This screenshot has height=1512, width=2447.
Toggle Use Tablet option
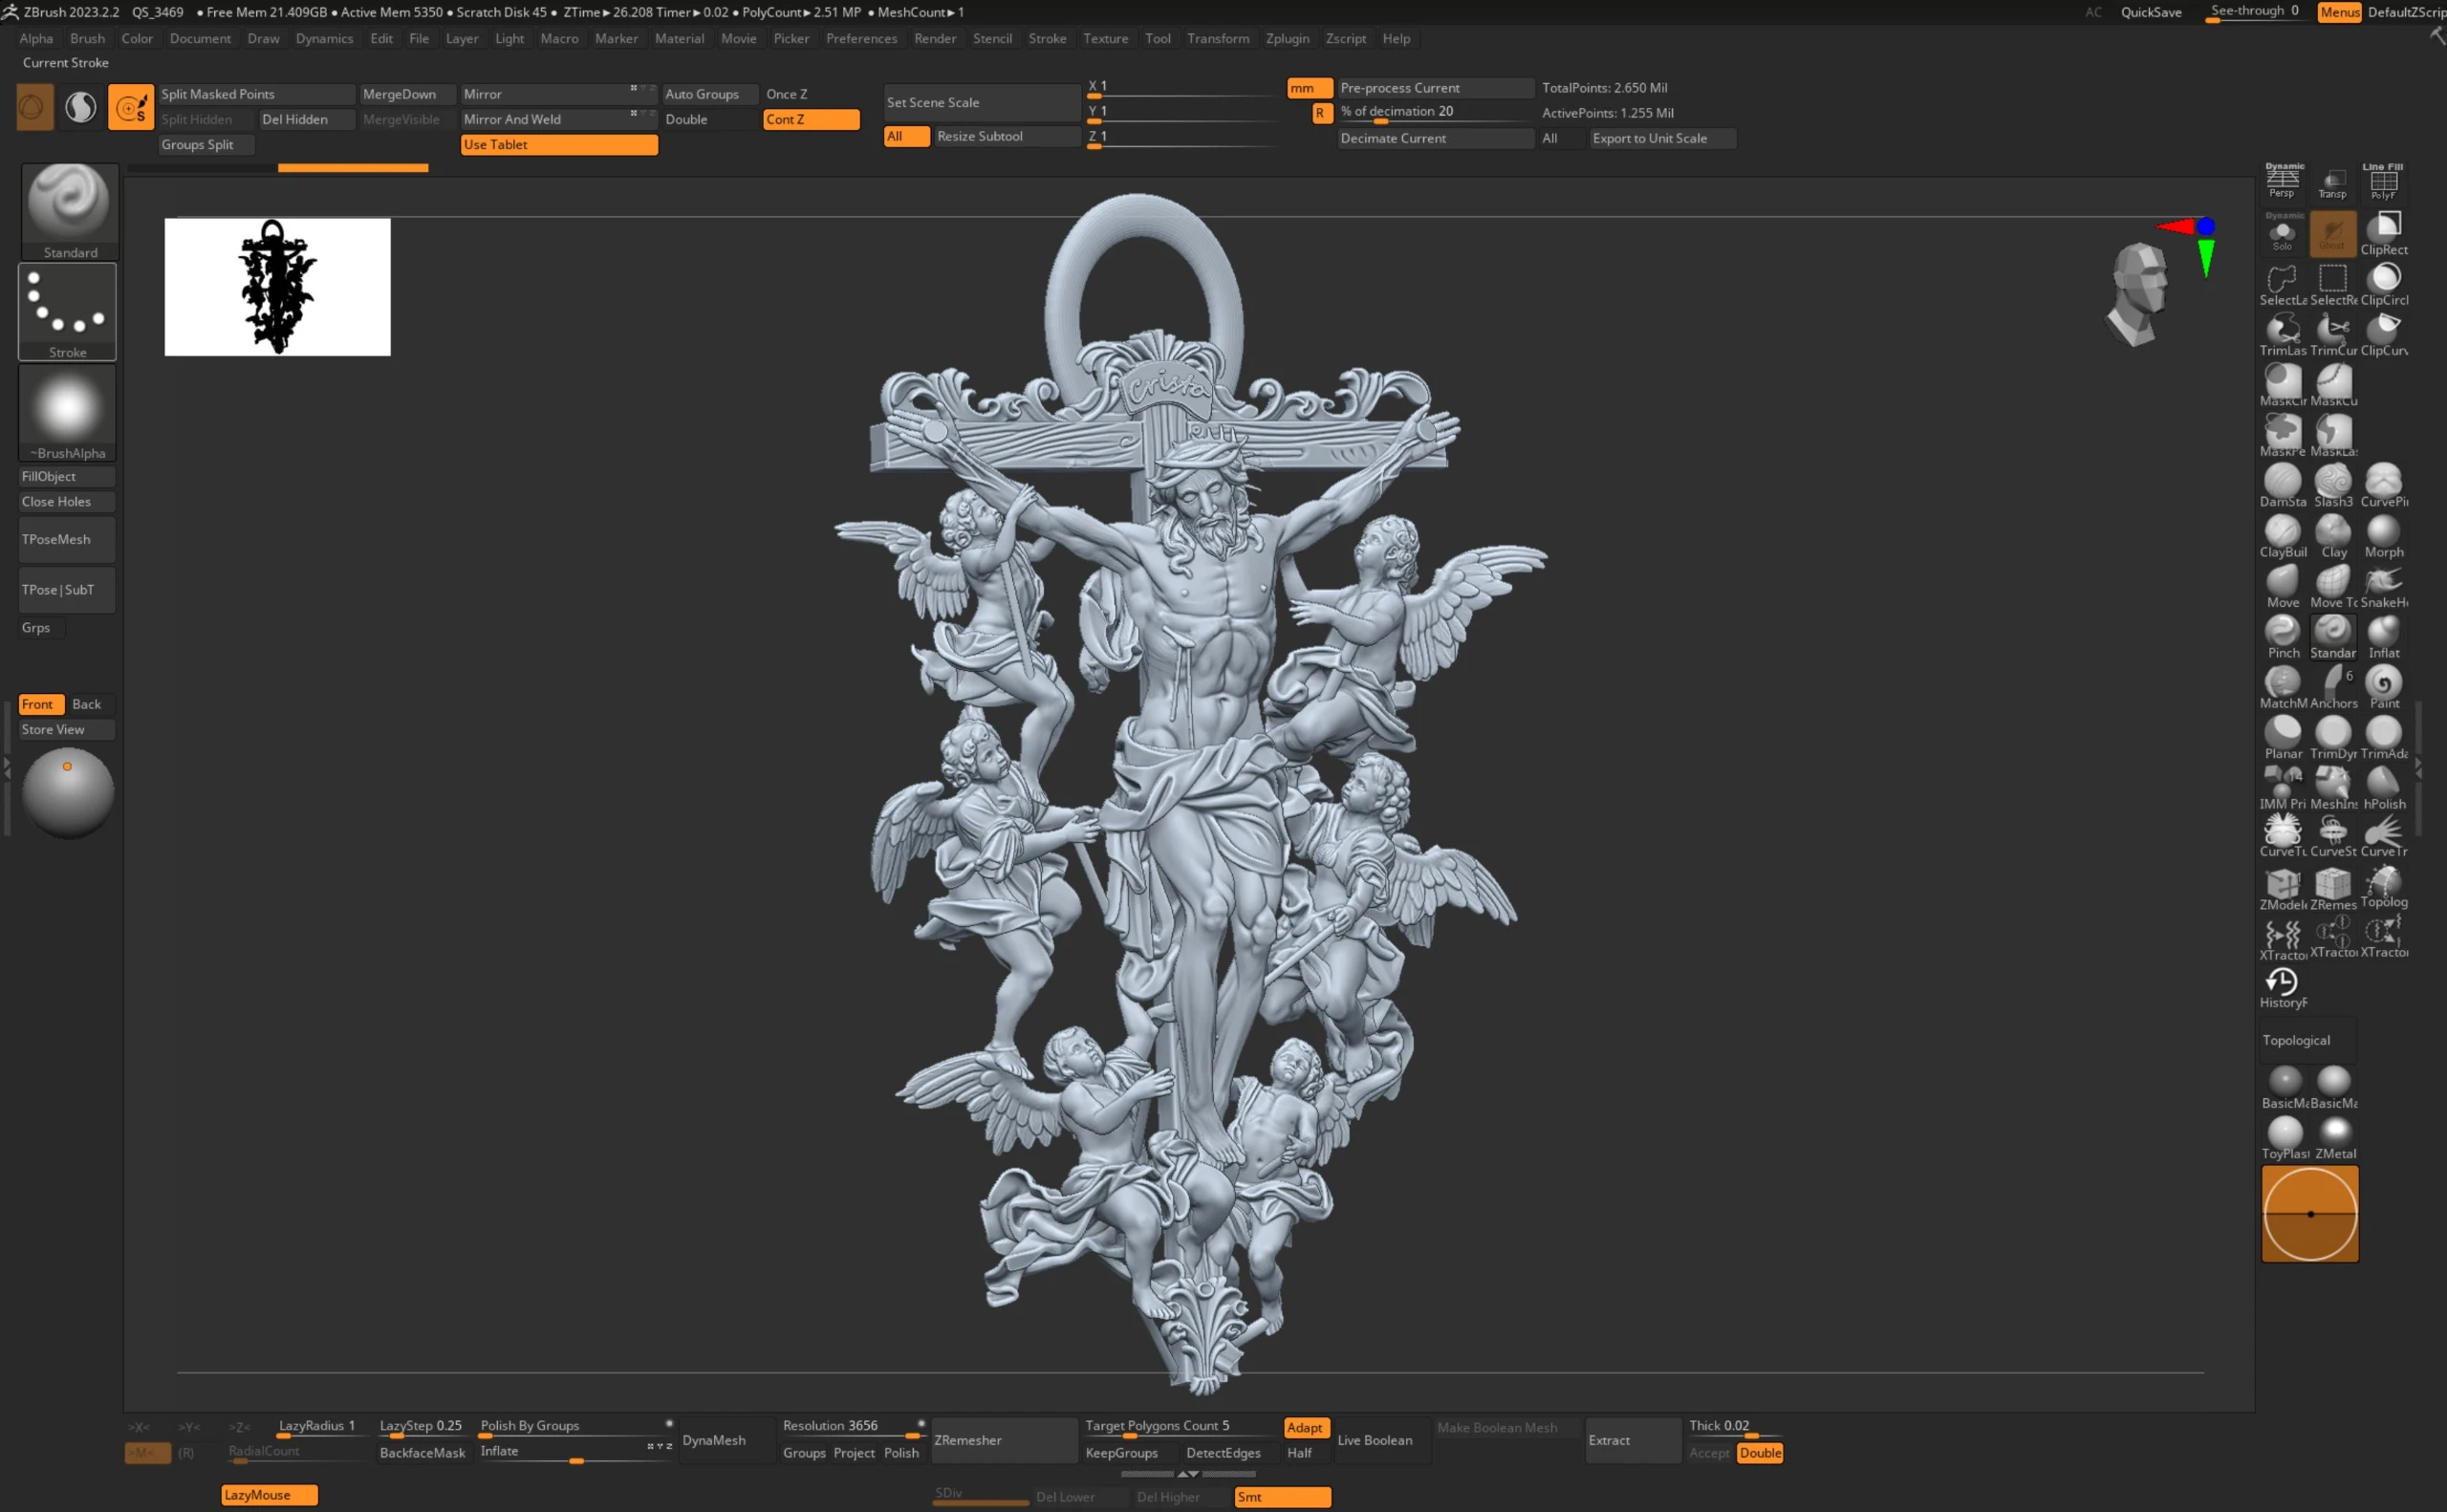pos(559,145)
